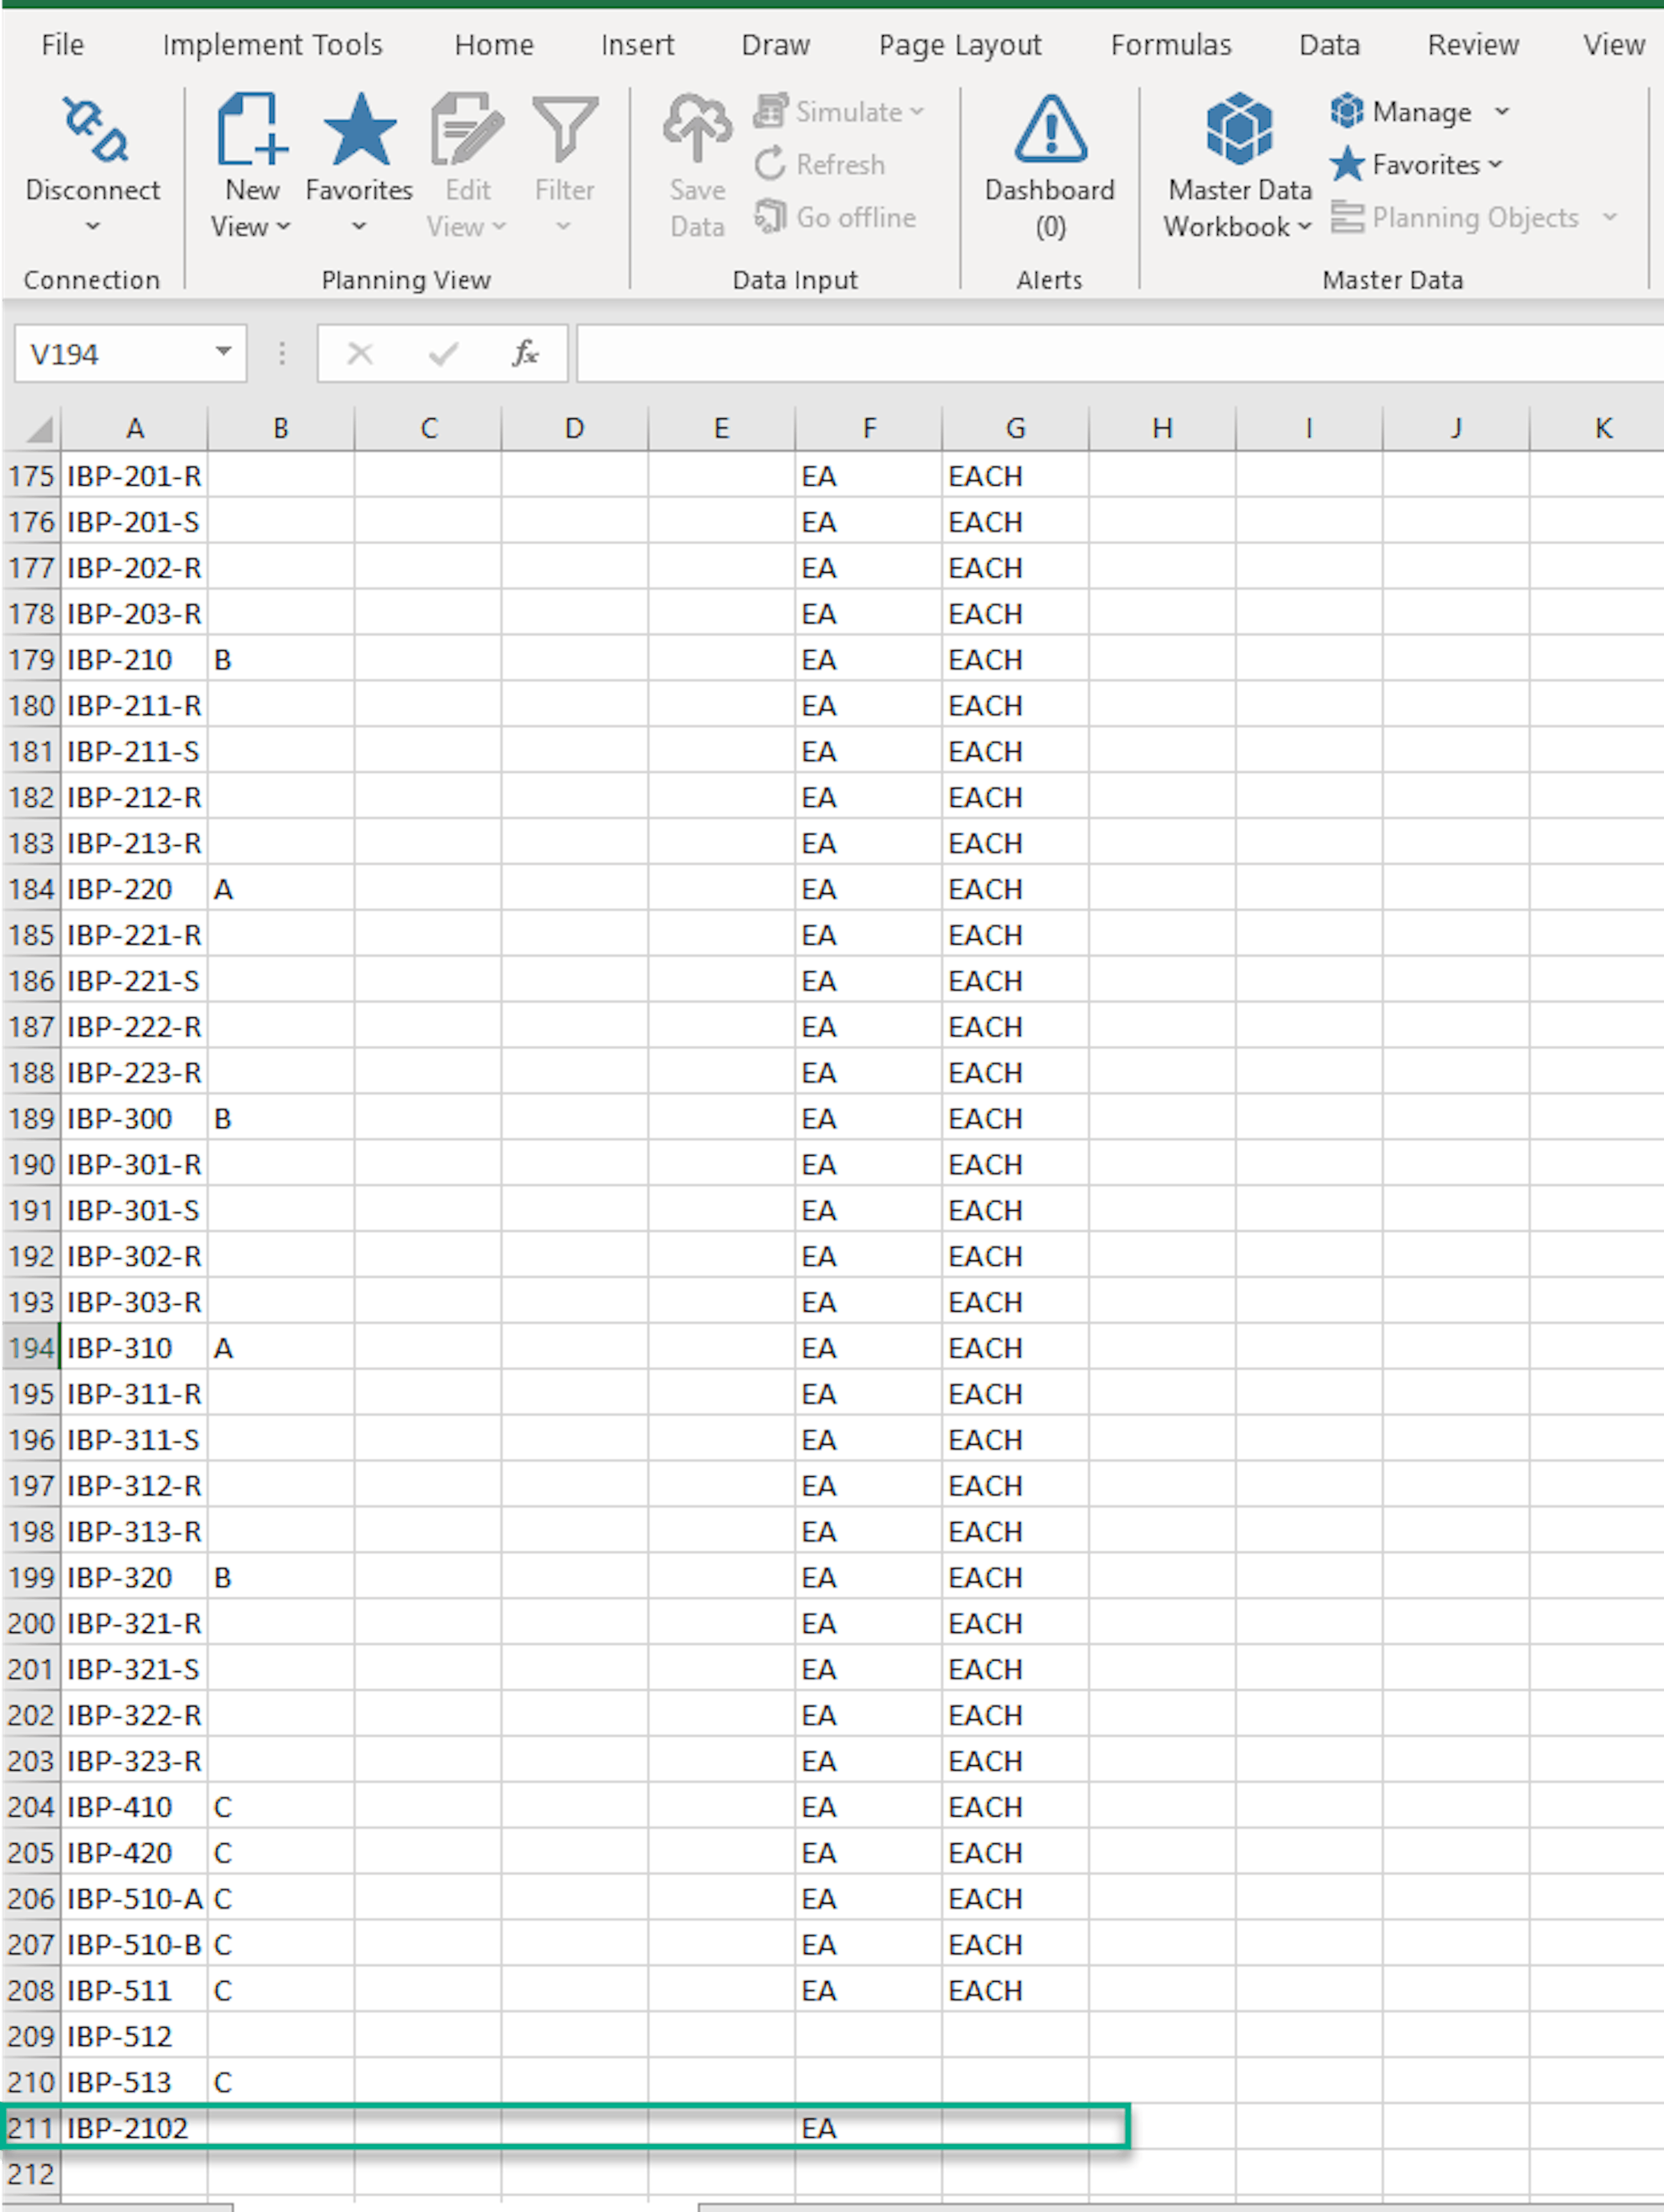Expand the Filter dropdown in Planning View

tap(564, 227)
